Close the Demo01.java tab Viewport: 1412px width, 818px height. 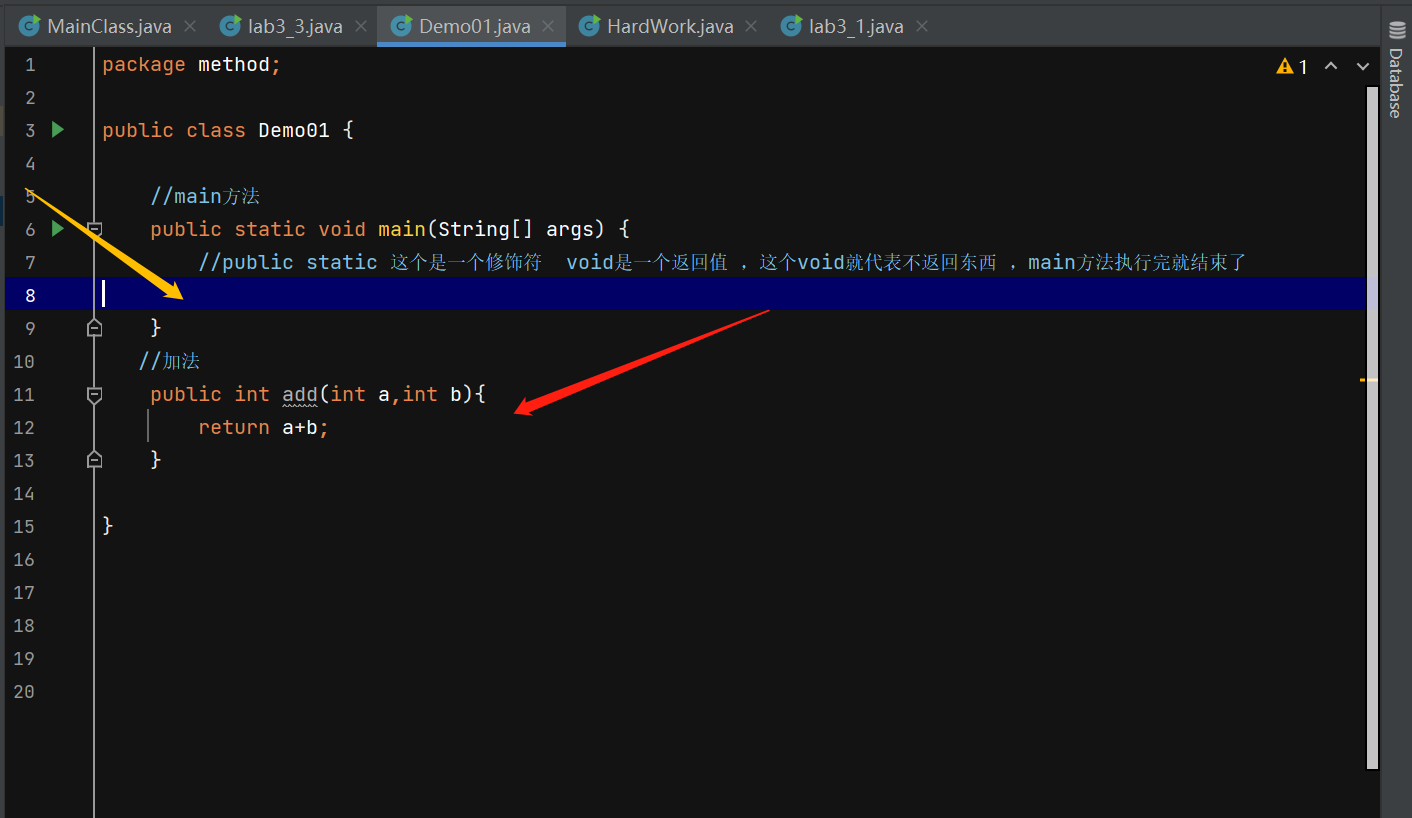[549, 26]
